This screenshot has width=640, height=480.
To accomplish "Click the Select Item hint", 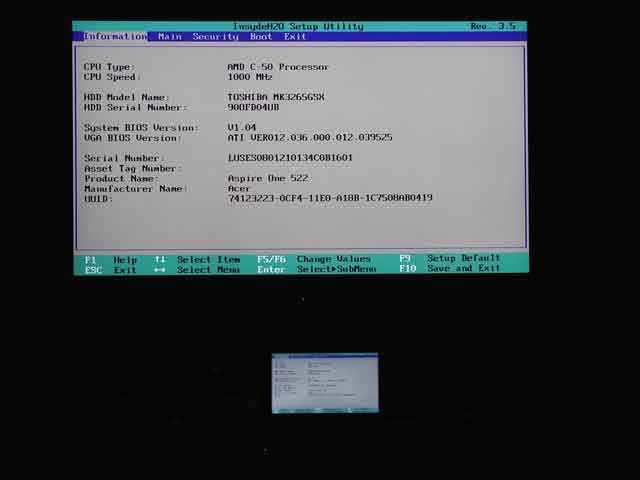I will click(208, 260).
